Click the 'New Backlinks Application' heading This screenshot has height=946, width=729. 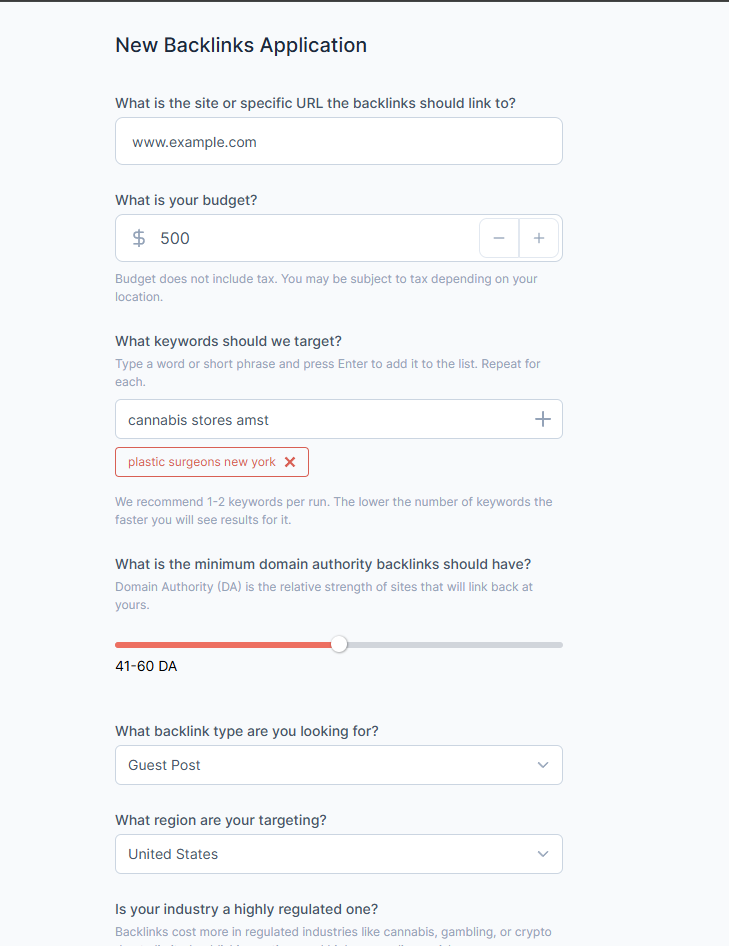click(241, 45)
